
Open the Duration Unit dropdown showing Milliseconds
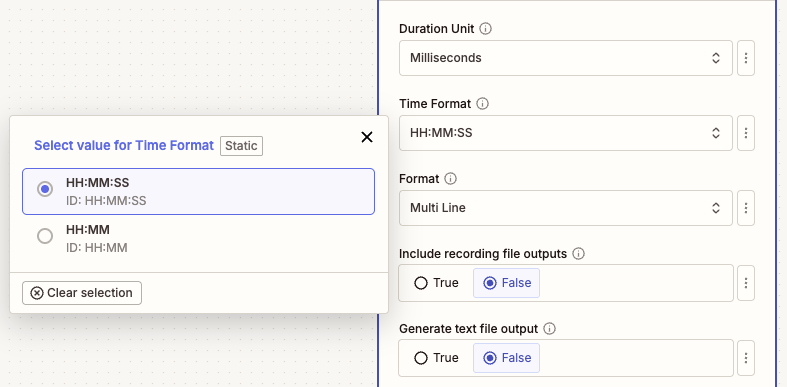[x=566, y=58]
